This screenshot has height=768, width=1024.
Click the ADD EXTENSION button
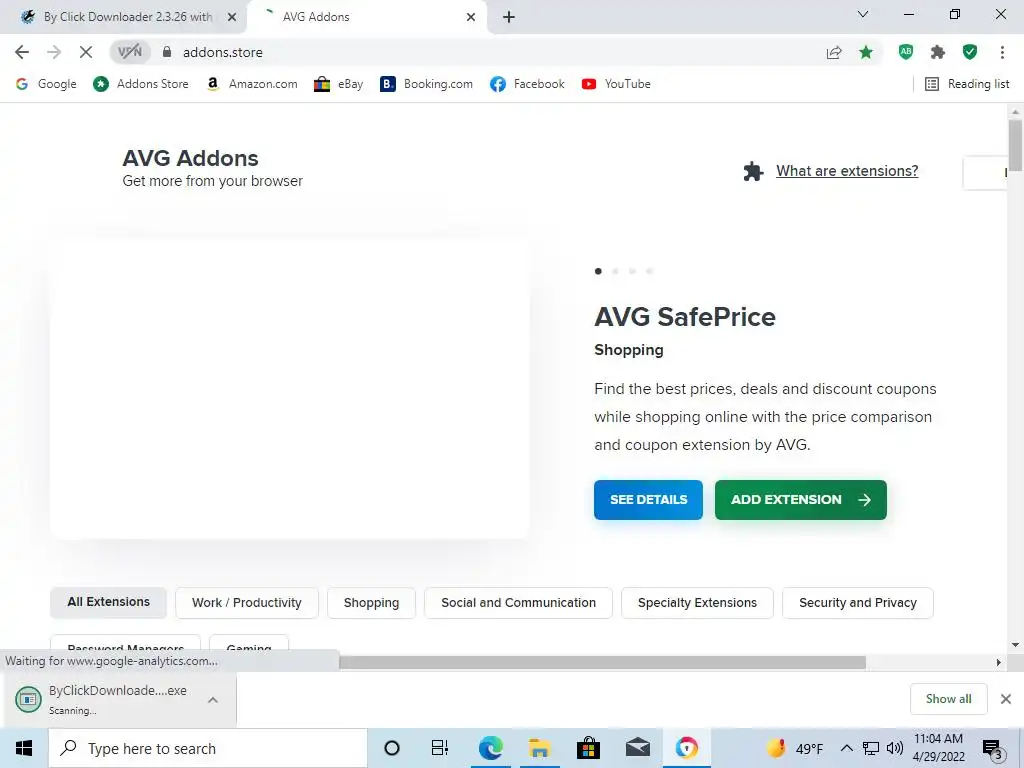pyautogui.click(x=801, y=500)
